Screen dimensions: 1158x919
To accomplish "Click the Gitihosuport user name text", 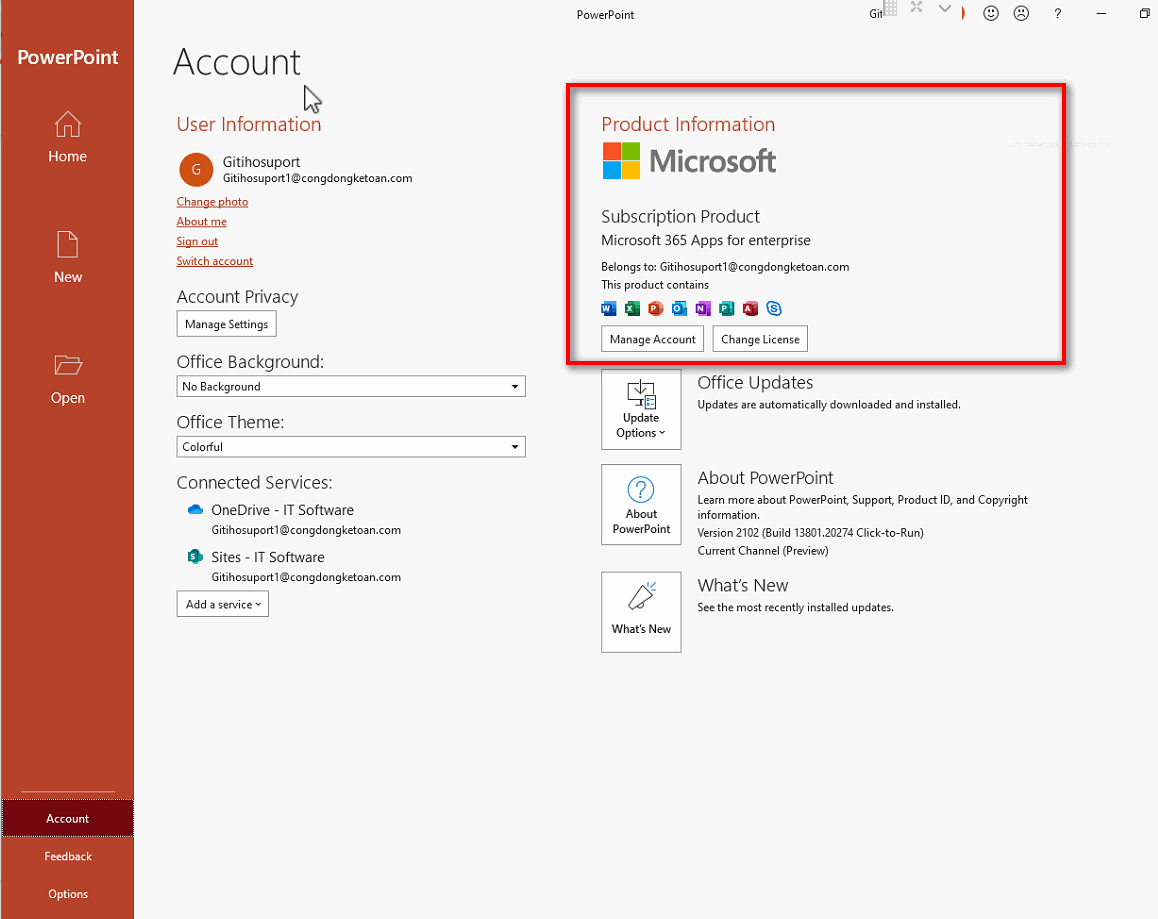I will (x=261, y=162).
